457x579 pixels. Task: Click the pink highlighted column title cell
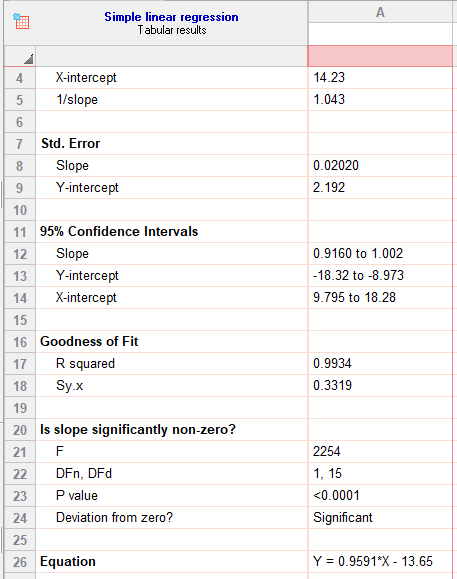(380, 56)
